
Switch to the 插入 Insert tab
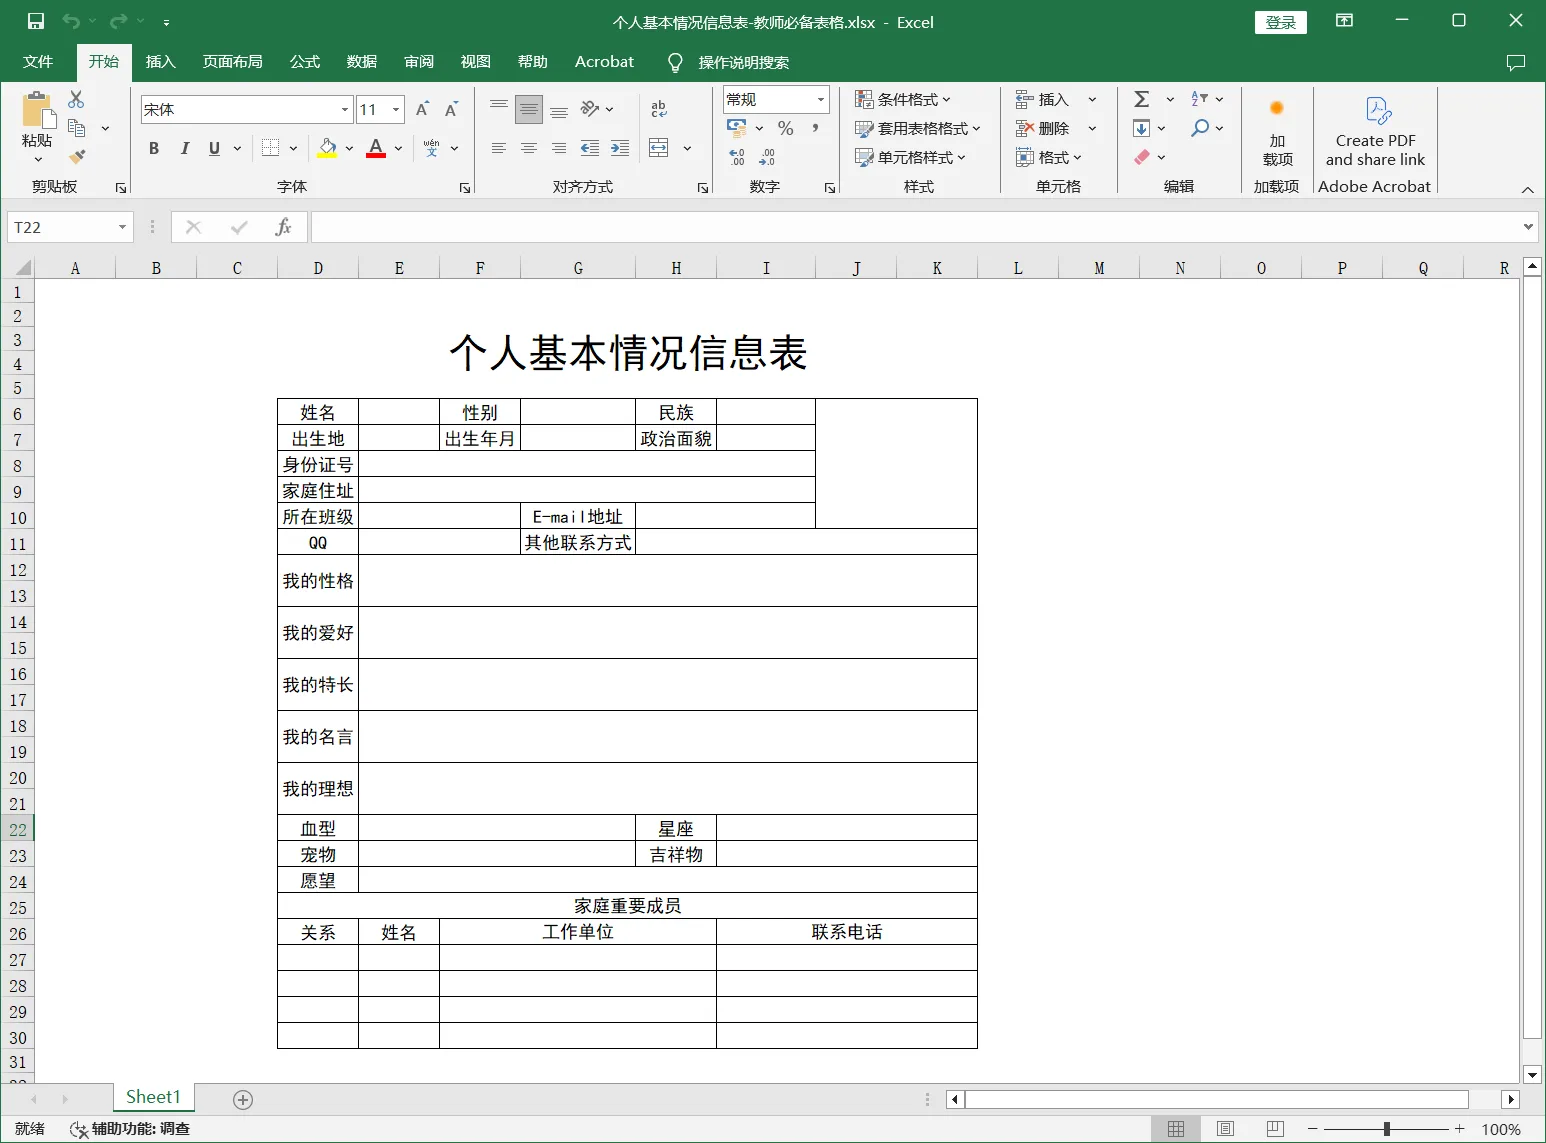click(x=160, y=62)
